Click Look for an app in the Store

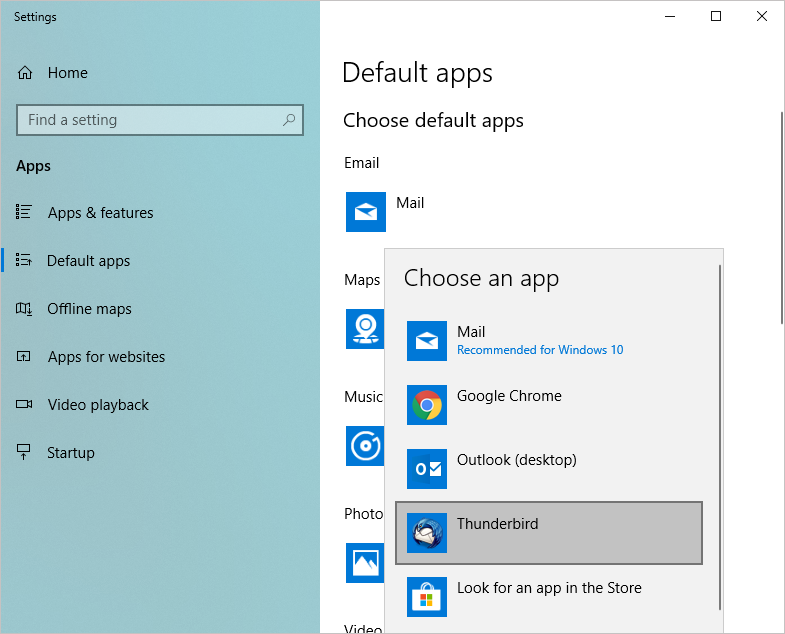tap(549, 588)
